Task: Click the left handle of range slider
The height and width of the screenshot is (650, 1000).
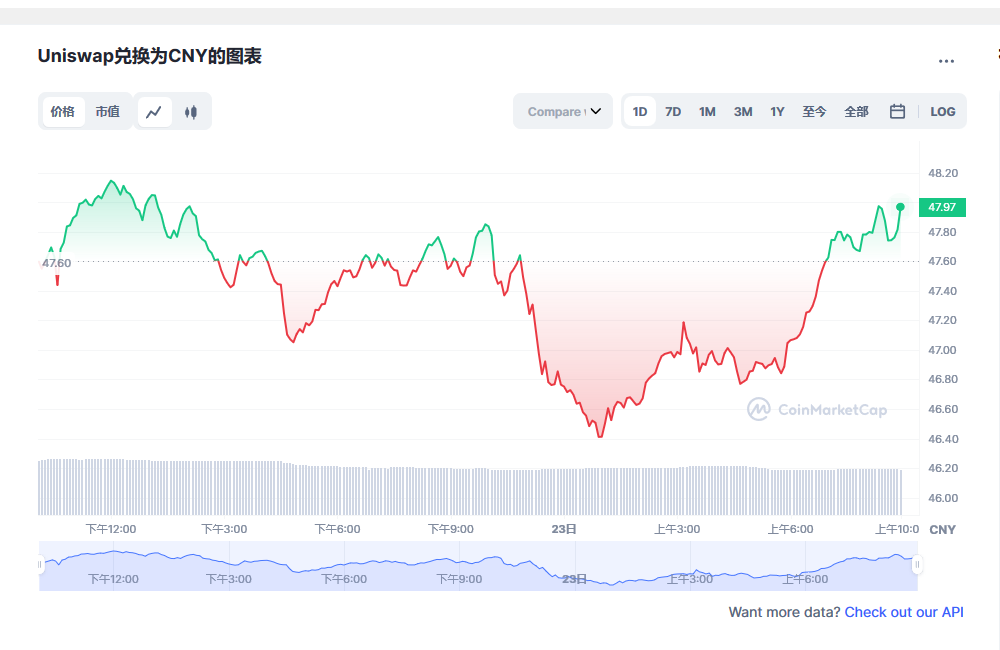Action: coord(40,565)
